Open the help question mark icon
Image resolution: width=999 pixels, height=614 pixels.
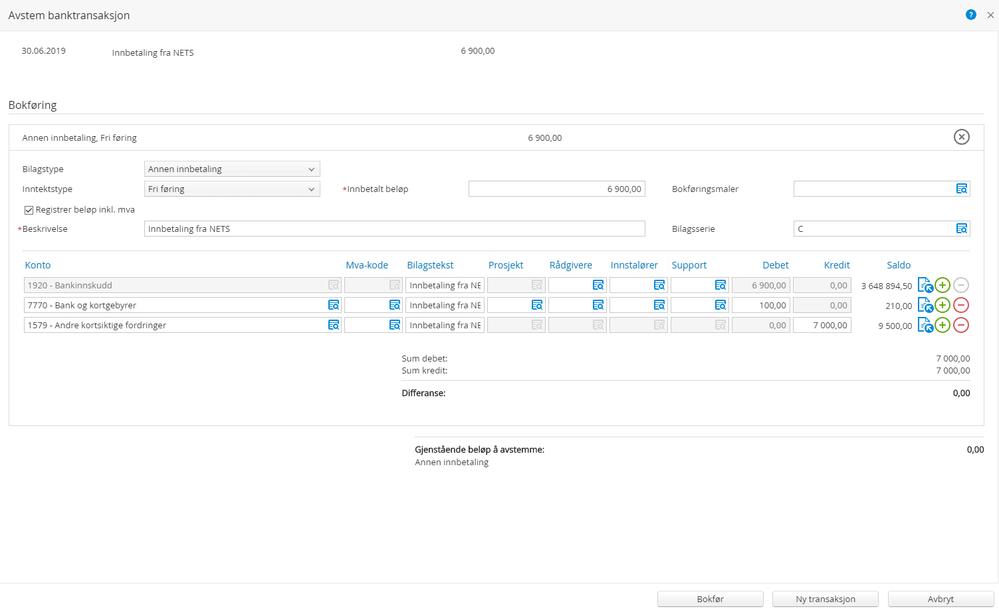point(970,15)
